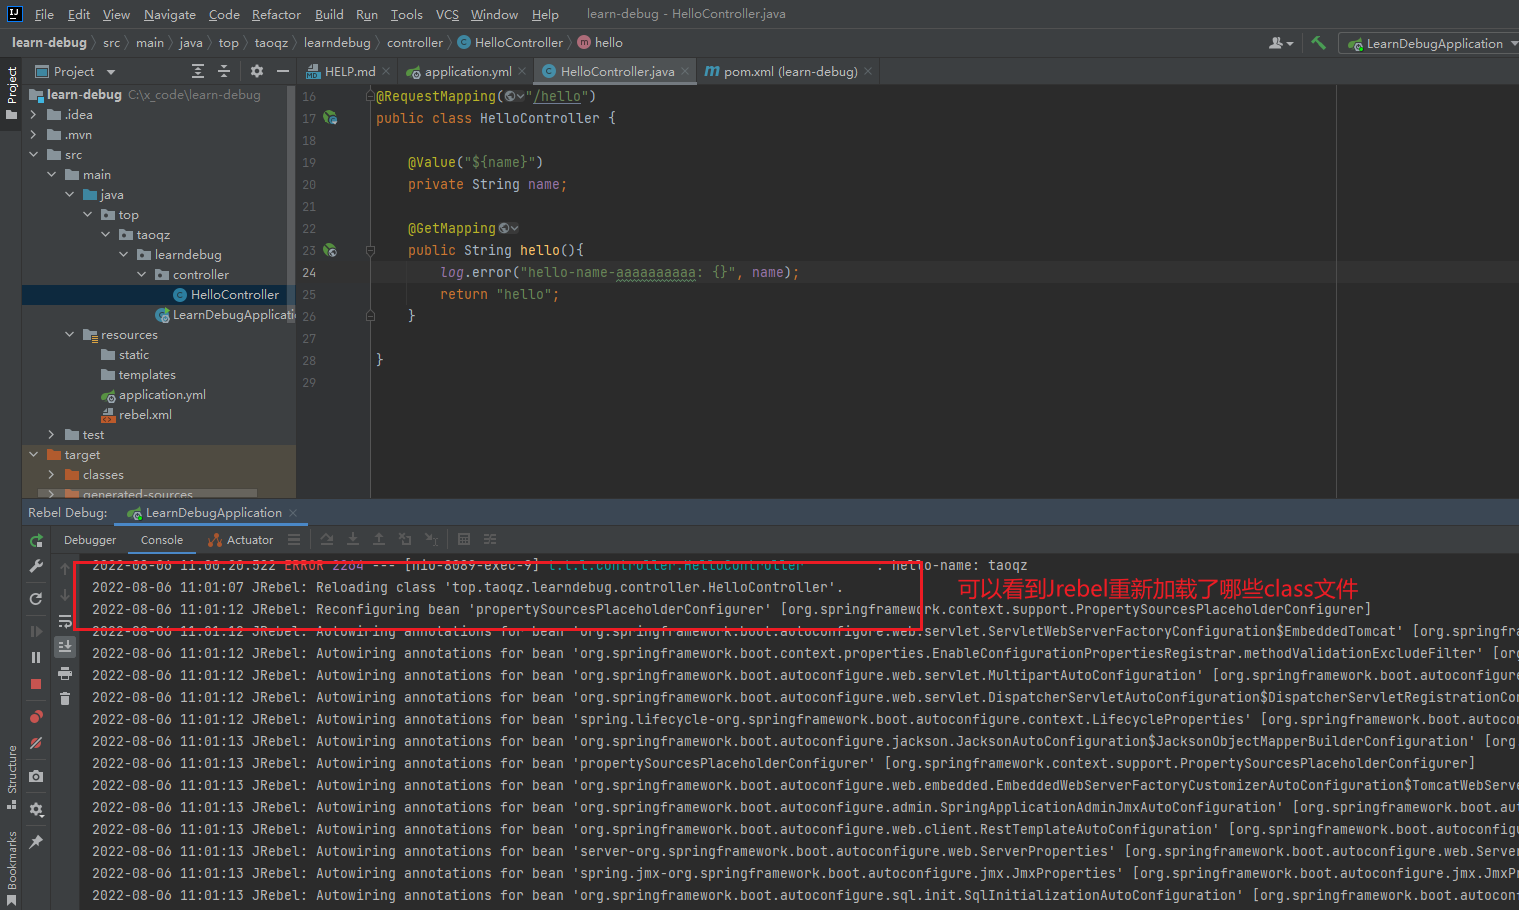Collapse the controller package
Image resolution: width=1519 pixels, height=910 pixels.
pos(141,275)
